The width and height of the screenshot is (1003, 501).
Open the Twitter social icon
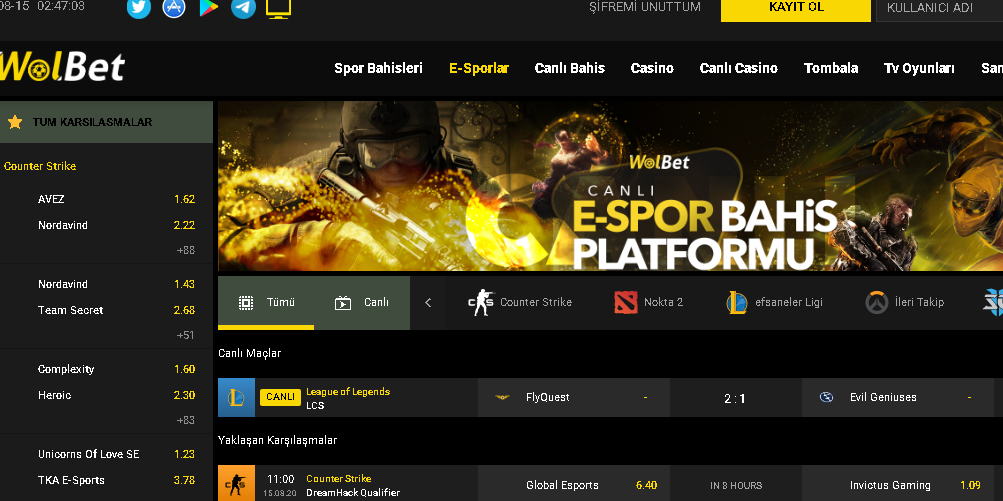139,7
